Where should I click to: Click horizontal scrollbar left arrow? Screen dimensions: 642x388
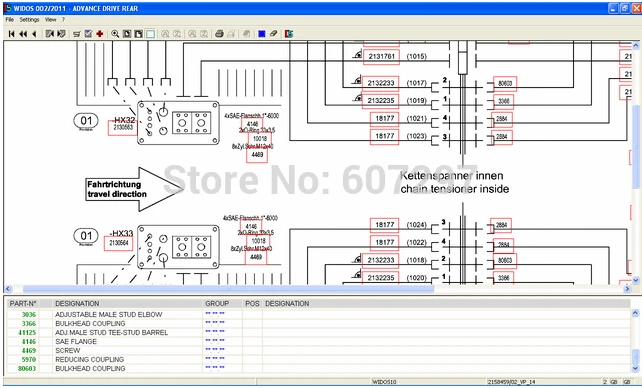[x=8, y=289]
